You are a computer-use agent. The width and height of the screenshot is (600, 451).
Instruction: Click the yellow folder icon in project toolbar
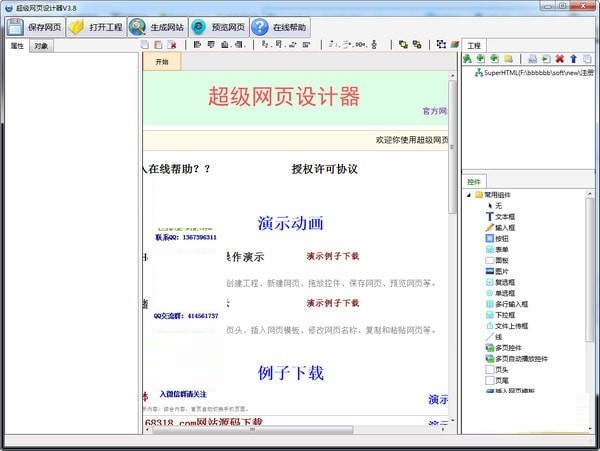[508, 59]
